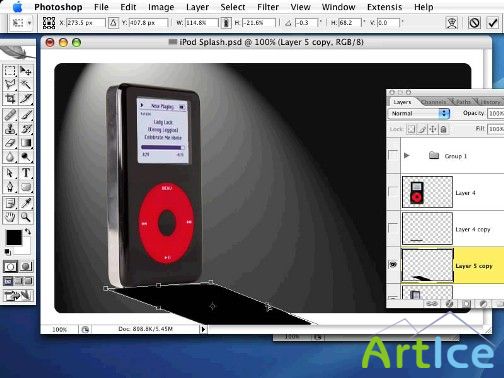Select the Eyedropper tool
The image size is (504, 378).
(26, 203)
